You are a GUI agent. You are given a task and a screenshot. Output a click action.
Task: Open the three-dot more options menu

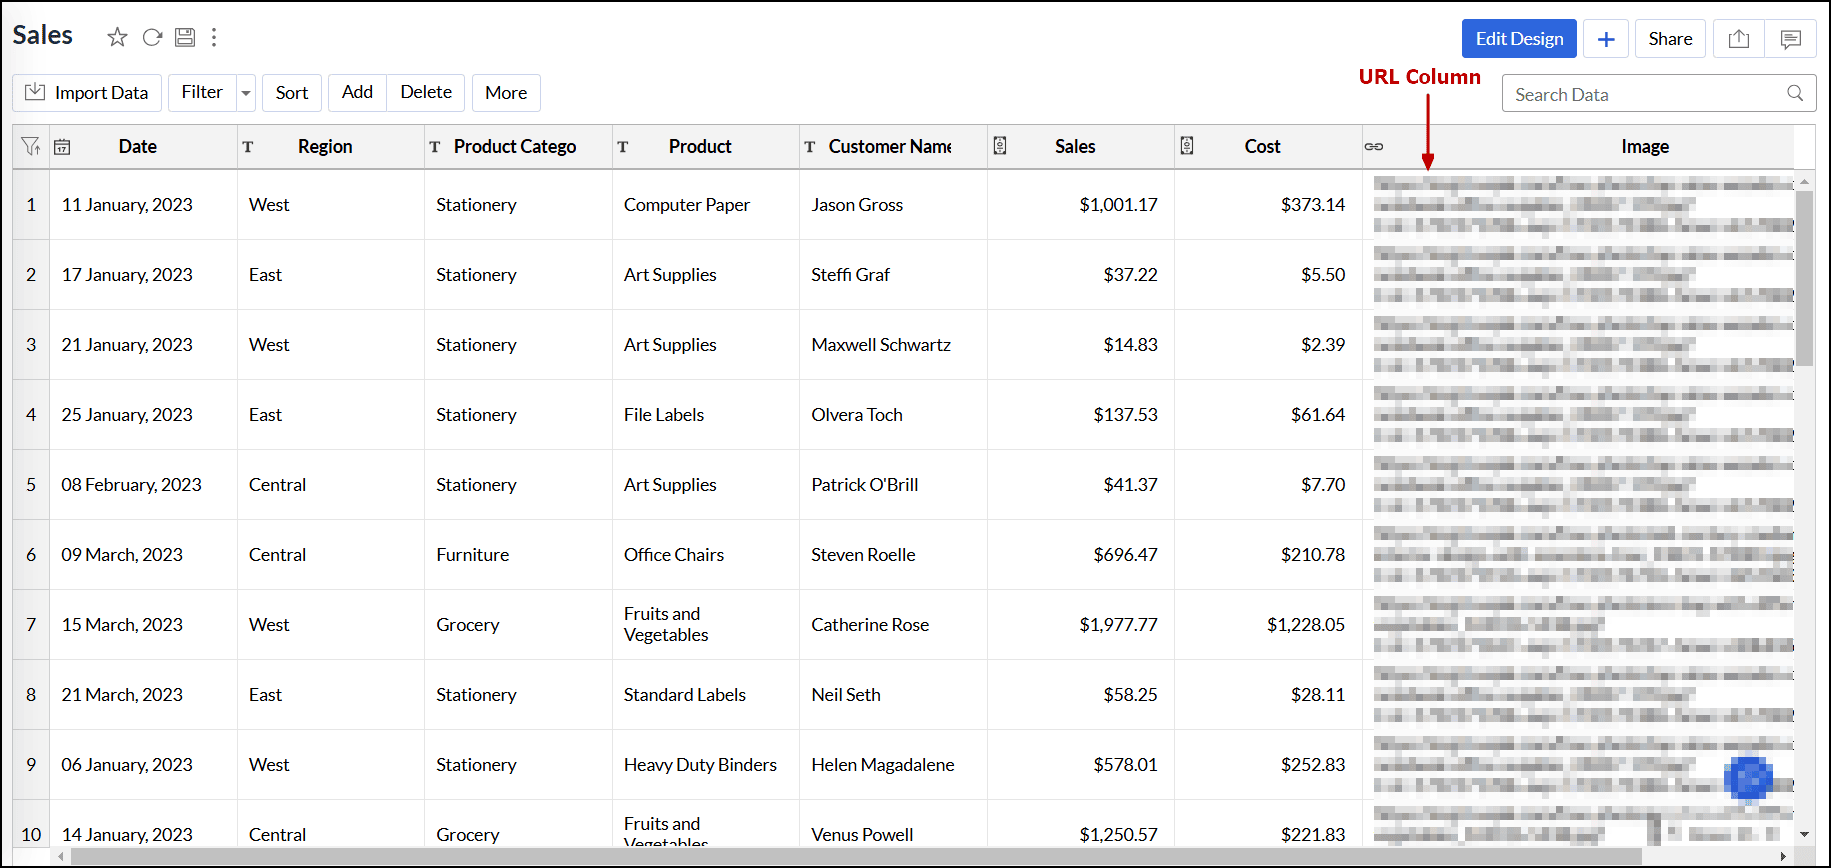214,38
